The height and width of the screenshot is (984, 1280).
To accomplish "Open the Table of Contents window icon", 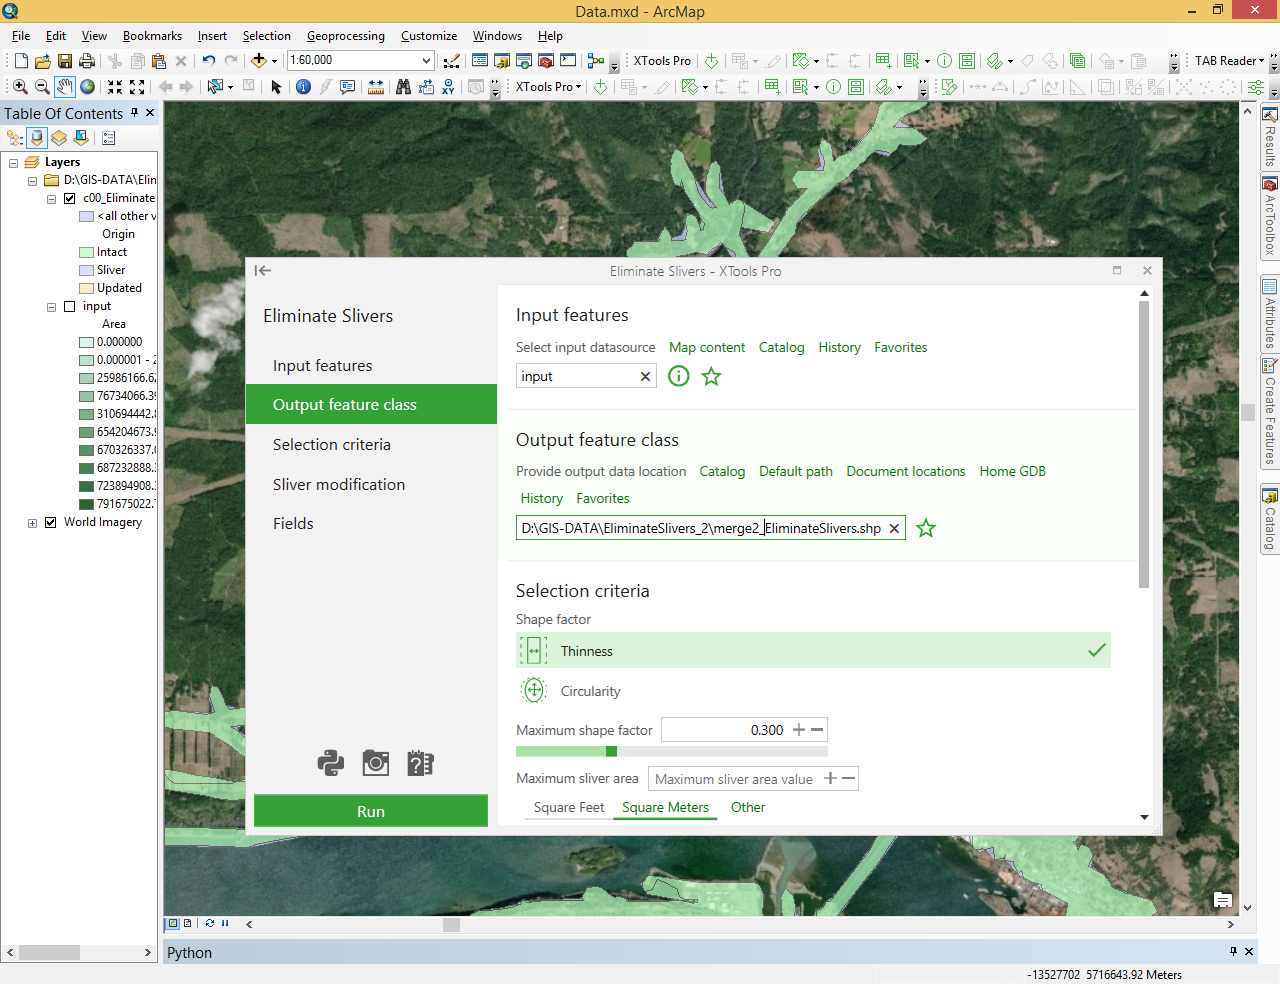I will pos(480,61).
